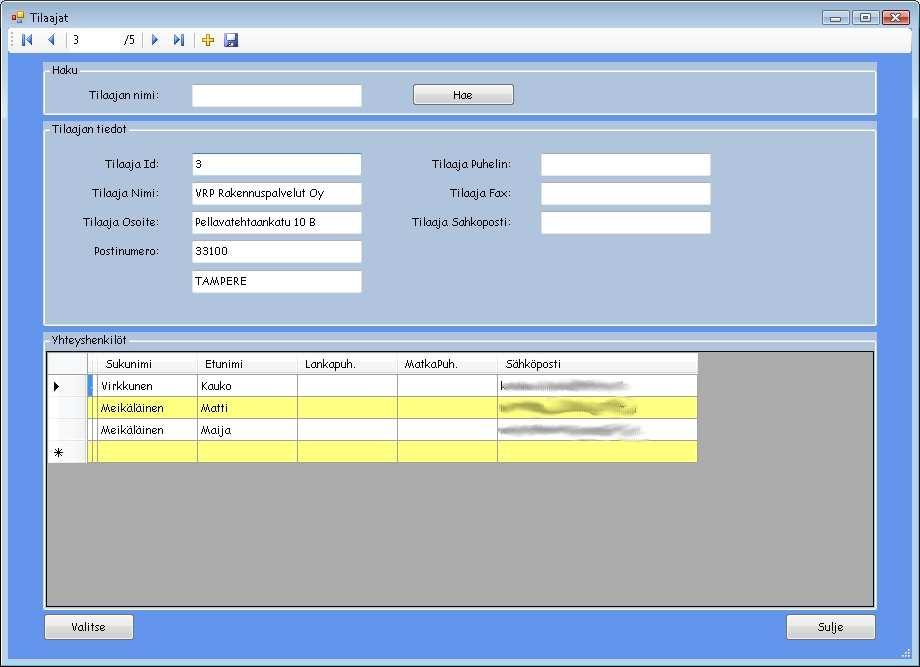
Task: Add new record with plus icon
Action: [x=208, y=40]
